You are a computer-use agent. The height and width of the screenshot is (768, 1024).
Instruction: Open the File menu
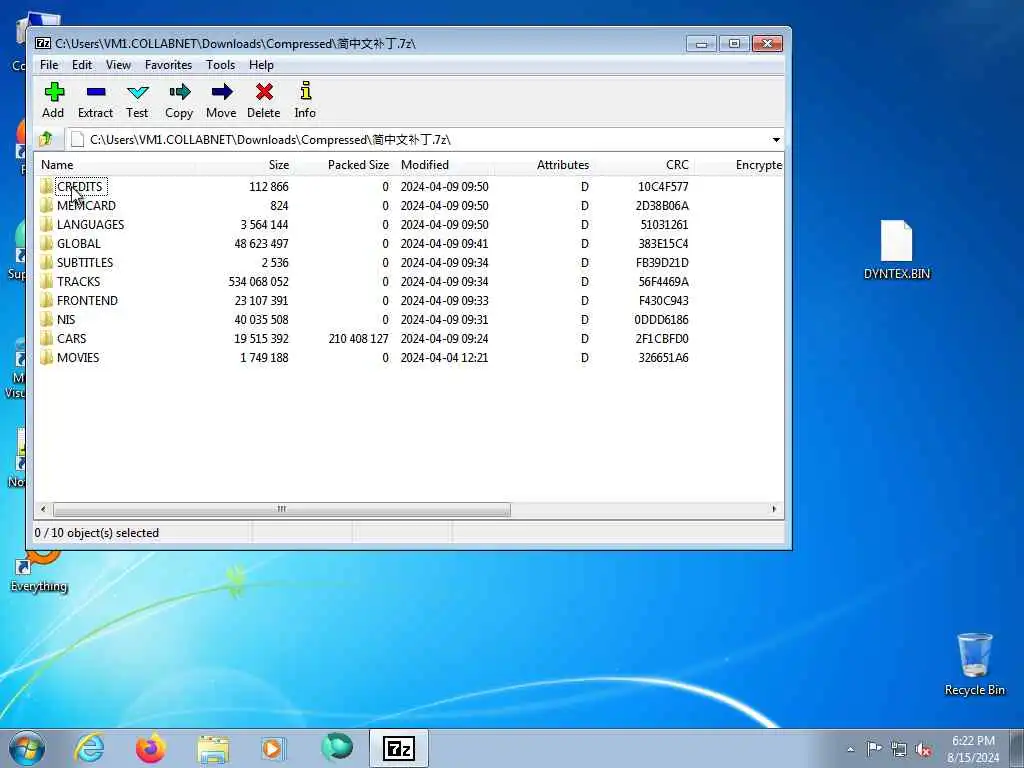(x=49, y=65)
